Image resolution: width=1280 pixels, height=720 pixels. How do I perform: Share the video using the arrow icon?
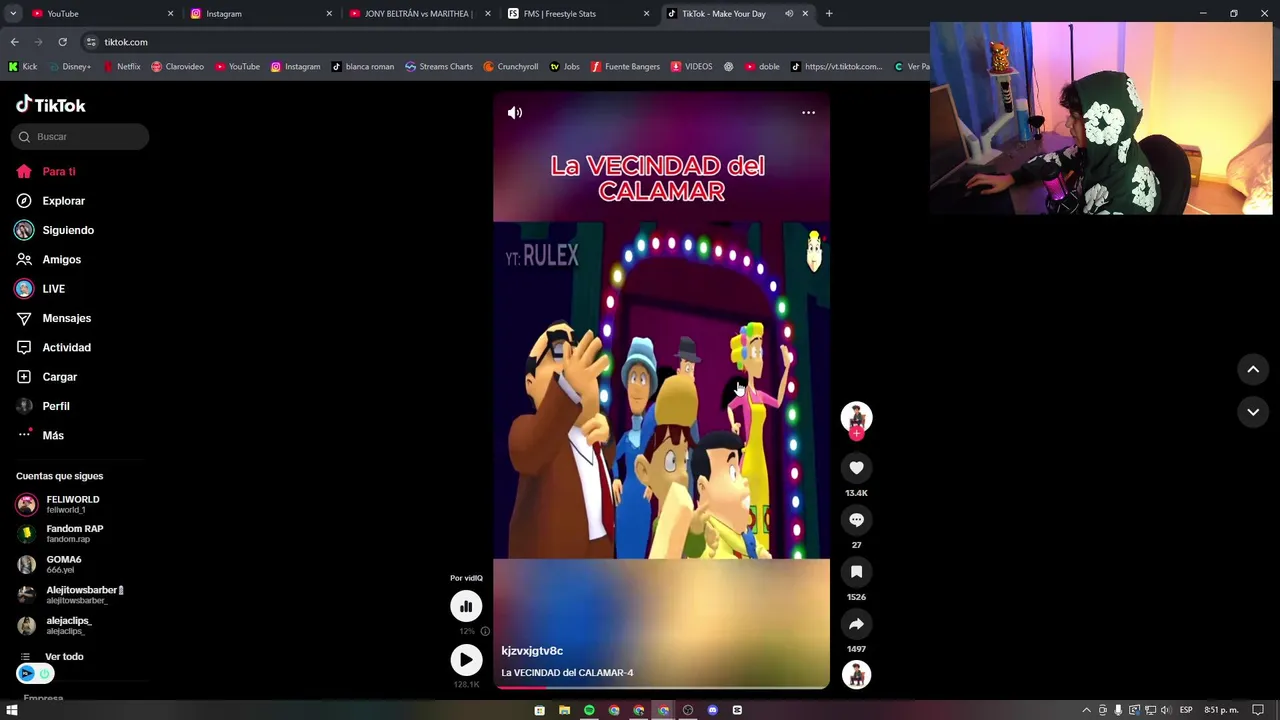tap(856, 624)
